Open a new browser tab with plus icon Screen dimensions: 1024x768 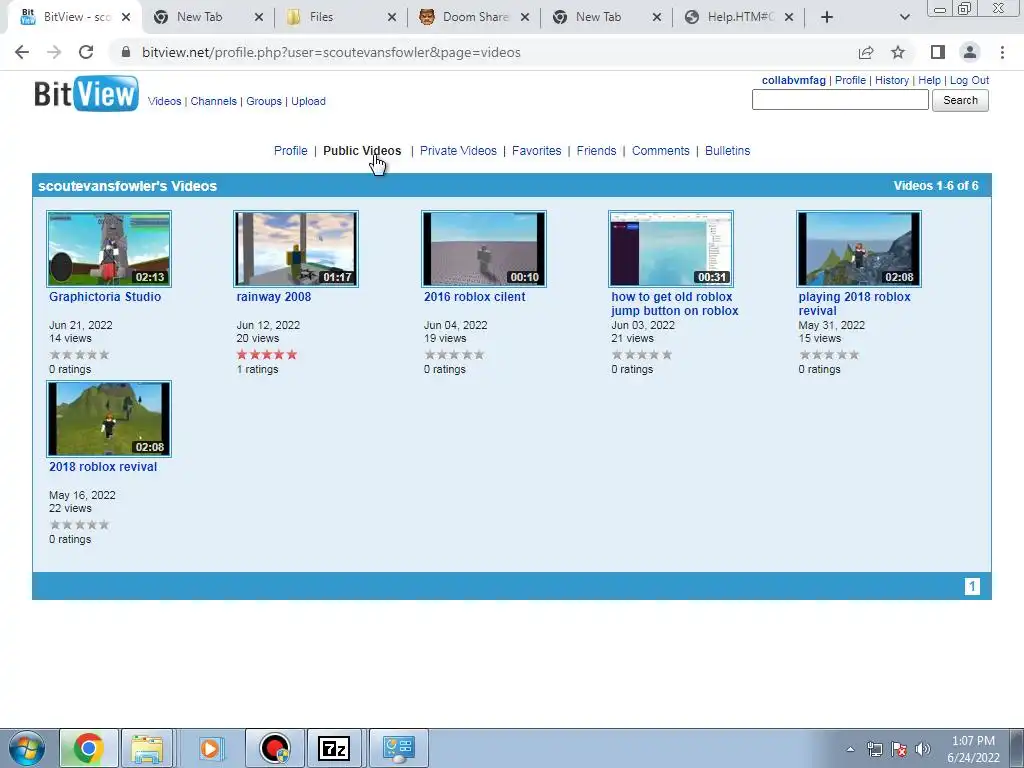827,18
